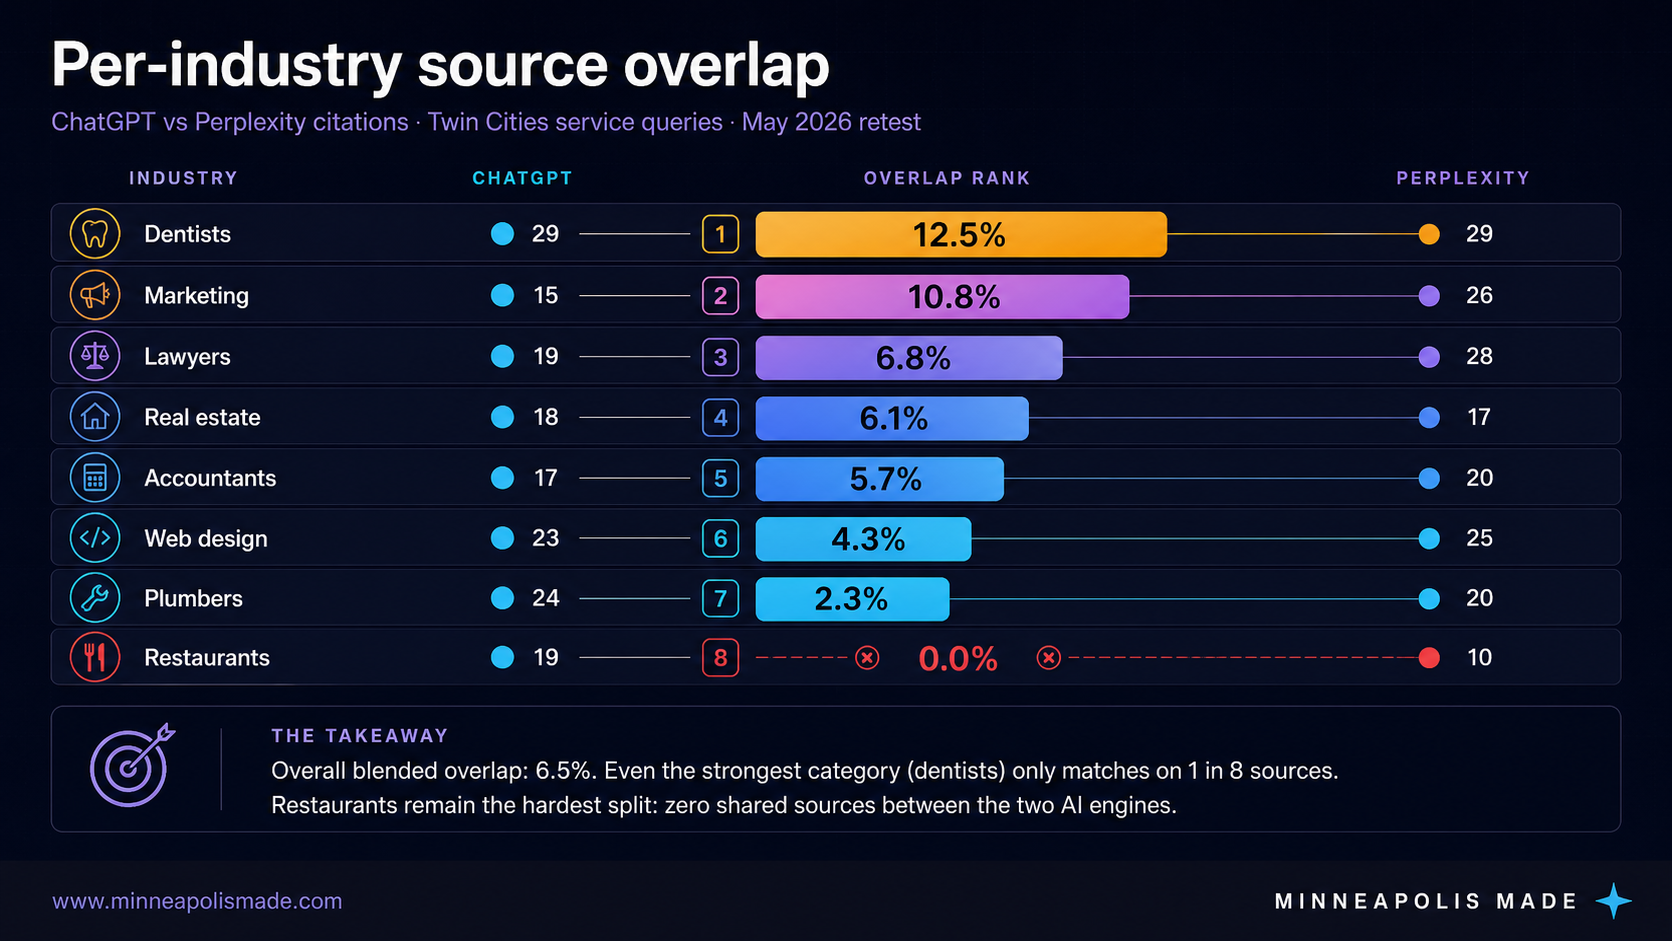Click the Restaurants fork and knife icon
1672x941 pixels.
tap(95, 657)
